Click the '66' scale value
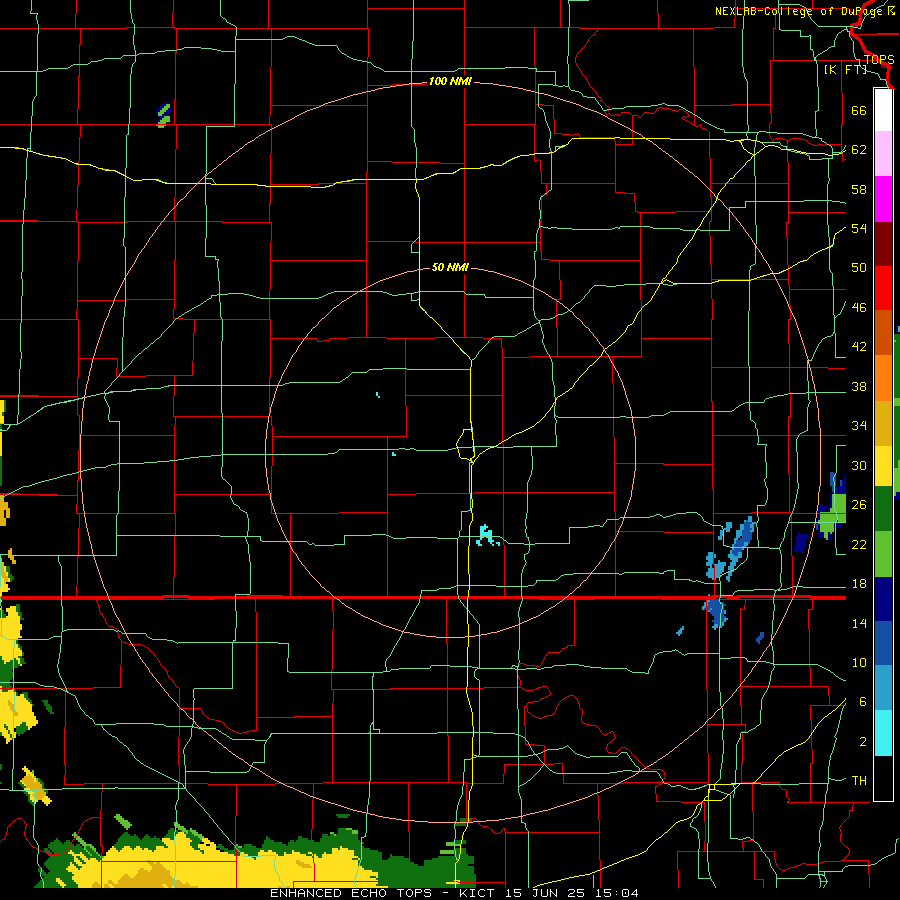This screenshot has width=900, height=900. tap(859, 110)
